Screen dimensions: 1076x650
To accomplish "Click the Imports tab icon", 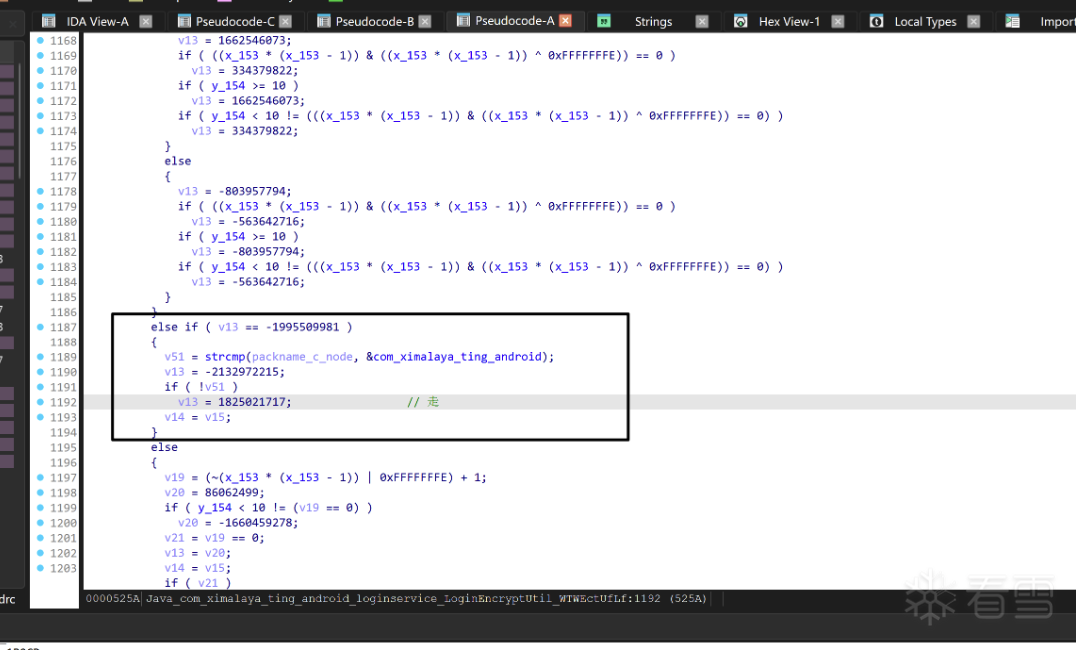I will [1012, 21].
